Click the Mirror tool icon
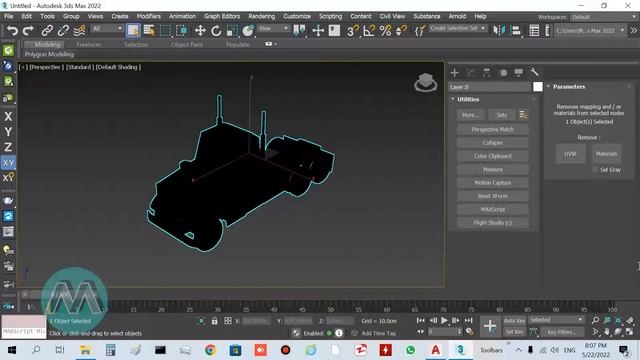The image size is (640, 360). (x=499, y=31)
